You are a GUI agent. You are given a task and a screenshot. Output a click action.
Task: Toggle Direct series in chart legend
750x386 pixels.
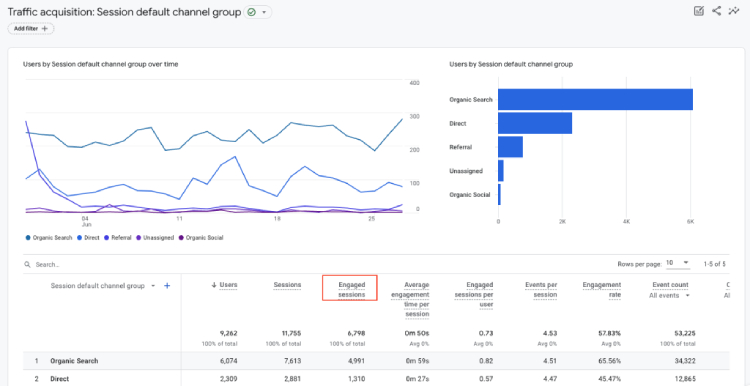pyautogui.click(x=88, y=238)
